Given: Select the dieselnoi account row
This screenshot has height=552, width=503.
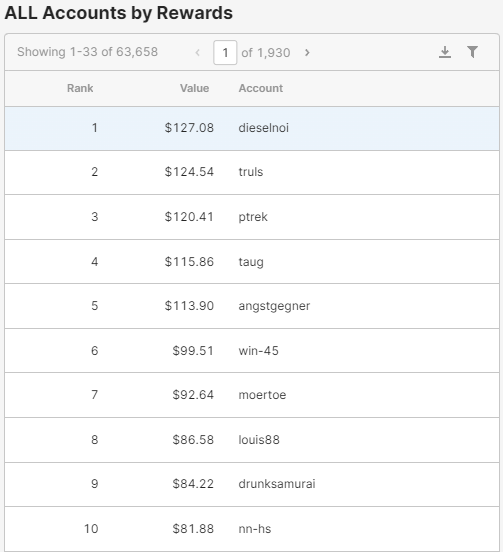Looking at the screenshot, I should point(252,128).
